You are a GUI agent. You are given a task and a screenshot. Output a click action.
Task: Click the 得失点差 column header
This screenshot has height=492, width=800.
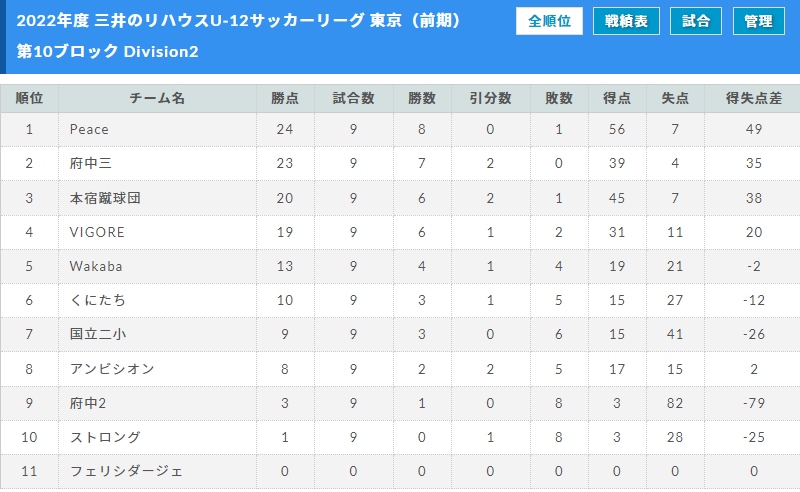pos(754,98)
